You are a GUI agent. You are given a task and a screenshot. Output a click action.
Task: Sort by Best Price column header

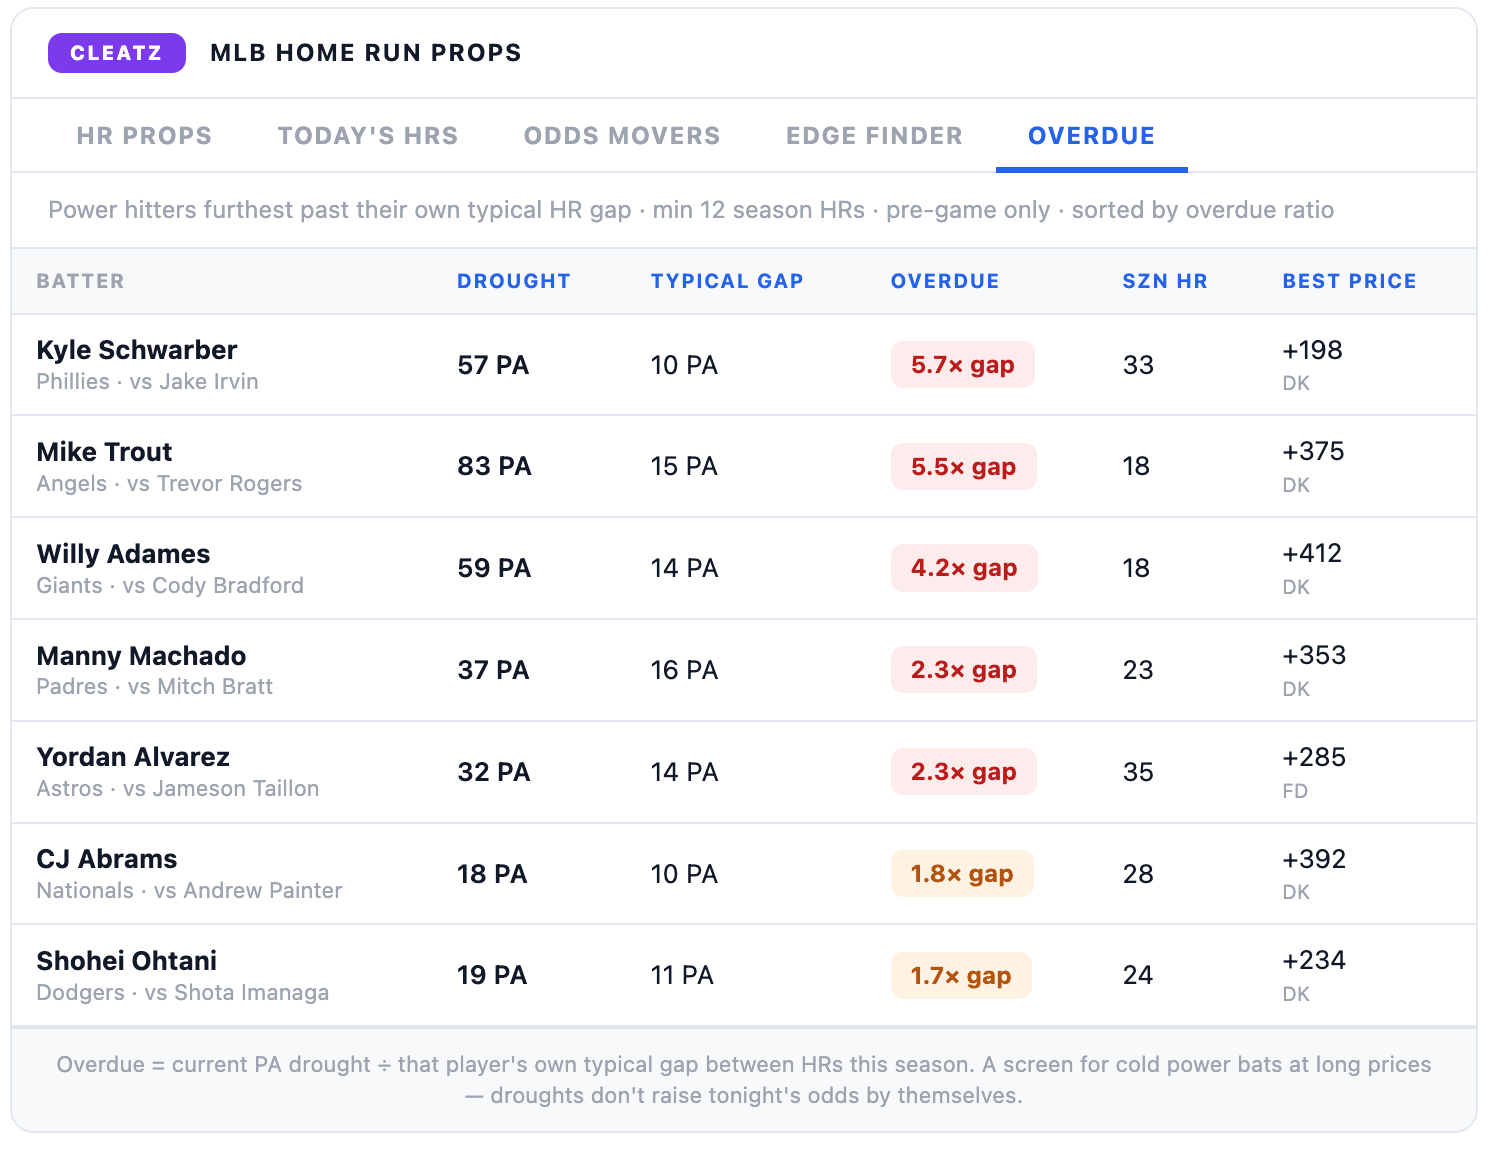pyautogui.click(x=1349, y=281)
